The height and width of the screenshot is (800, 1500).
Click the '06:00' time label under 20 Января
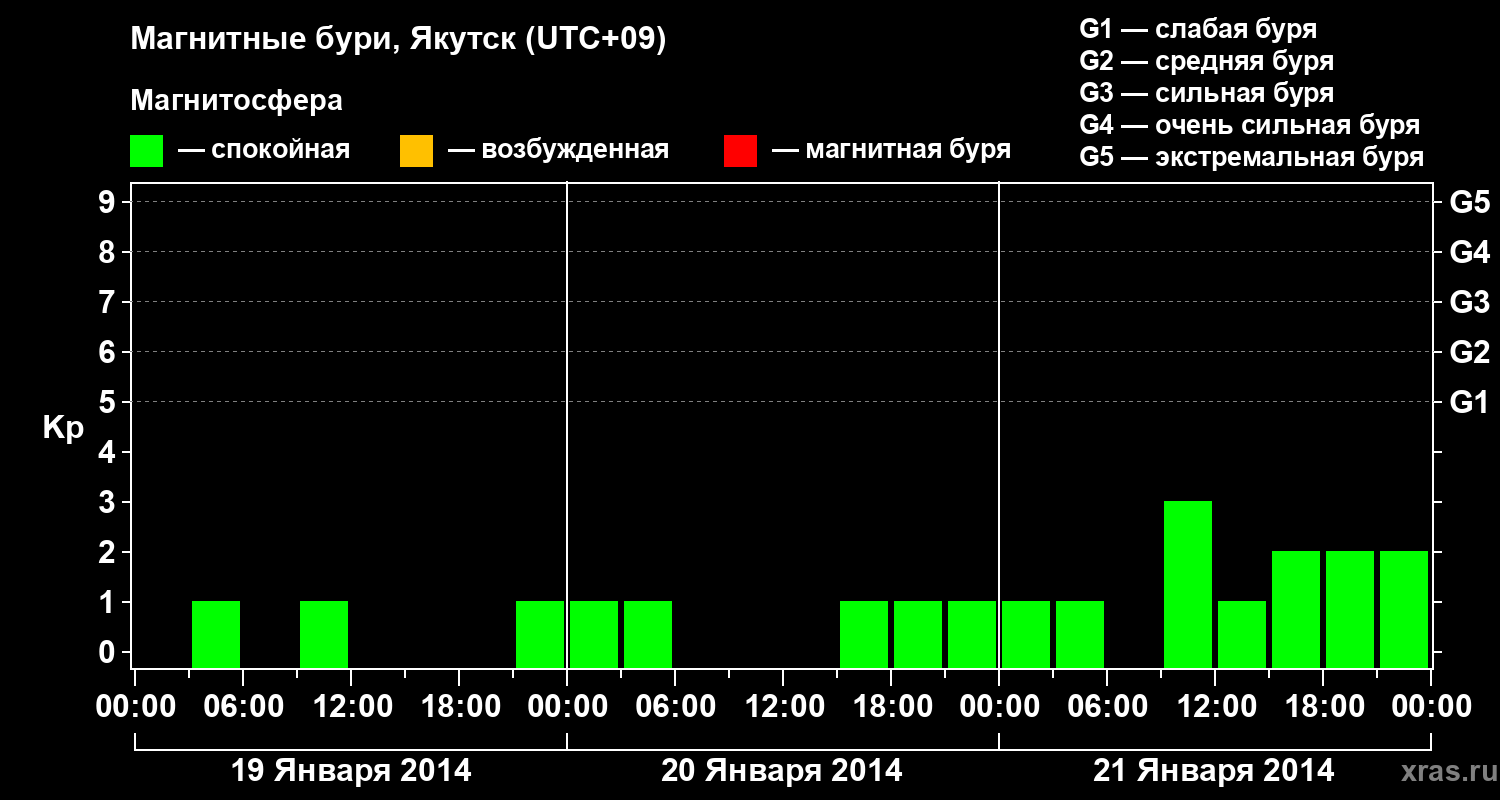point(675,707)
